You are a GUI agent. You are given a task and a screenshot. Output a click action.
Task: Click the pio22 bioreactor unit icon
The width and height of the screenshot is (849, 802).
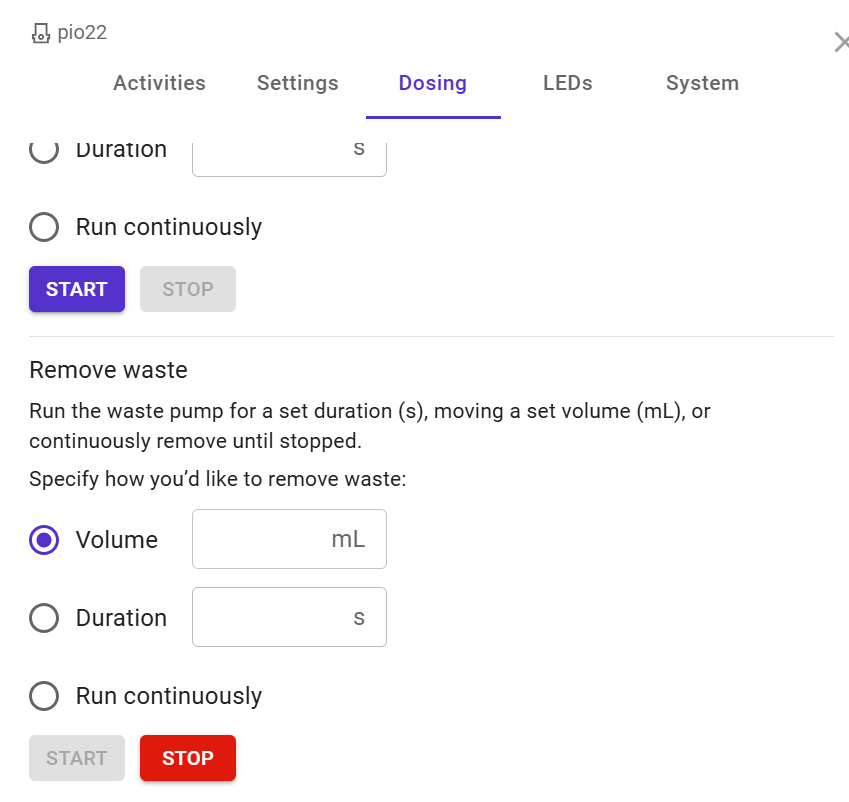[41, 34]
